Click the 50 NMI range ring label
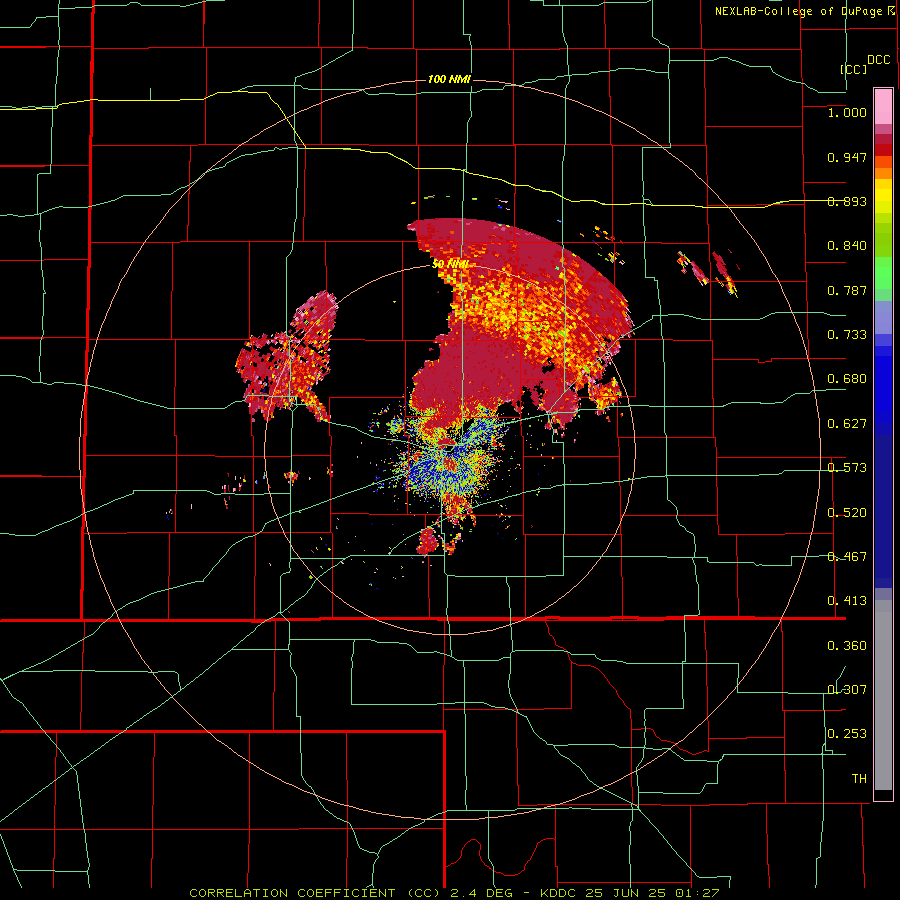Image resolution: width=900 pixels, height=900 pixels. 451,264
